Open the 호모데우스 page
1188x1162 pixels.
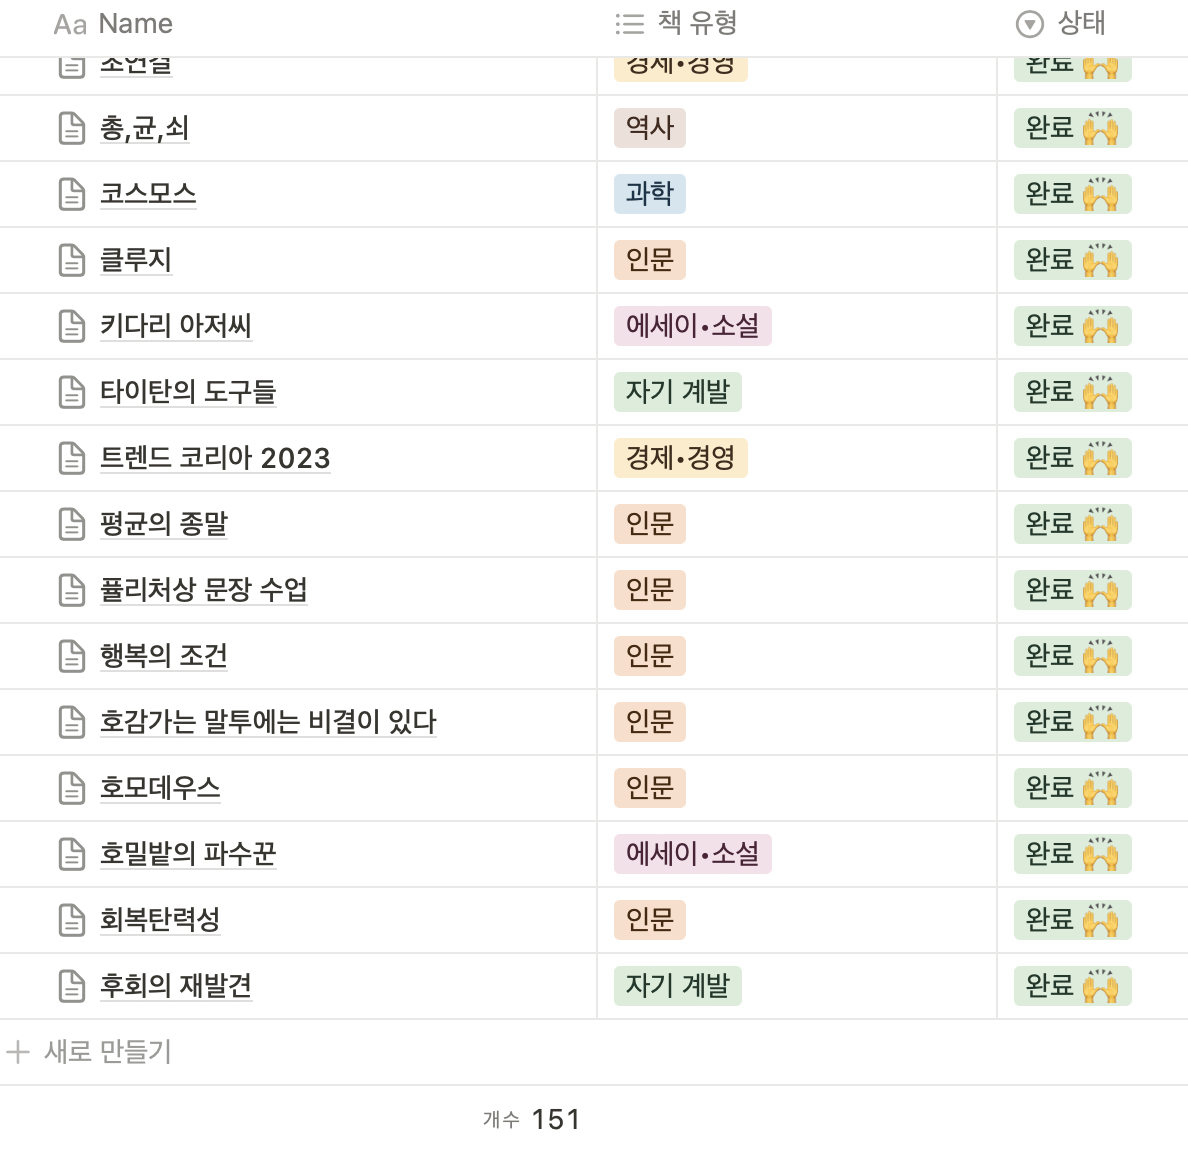[x=161, y=788]
